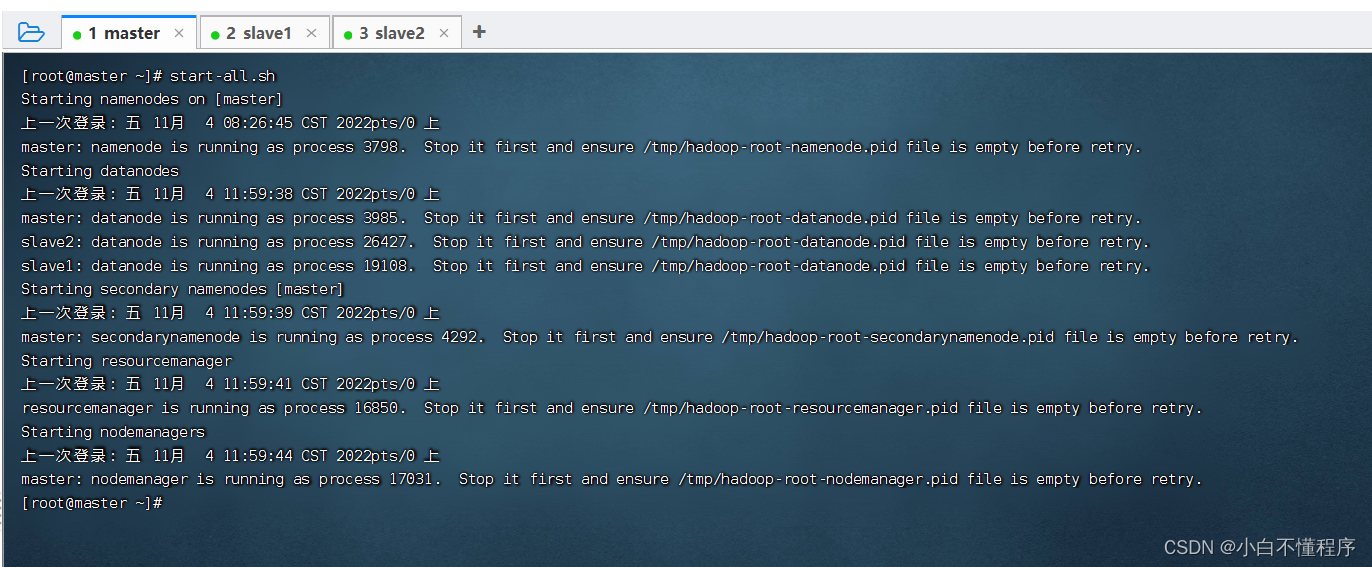The width and height of the screenshot is (1372, 567).
Task: Click the 'nodemanager is running as process 17031' line
Action: 612,479
